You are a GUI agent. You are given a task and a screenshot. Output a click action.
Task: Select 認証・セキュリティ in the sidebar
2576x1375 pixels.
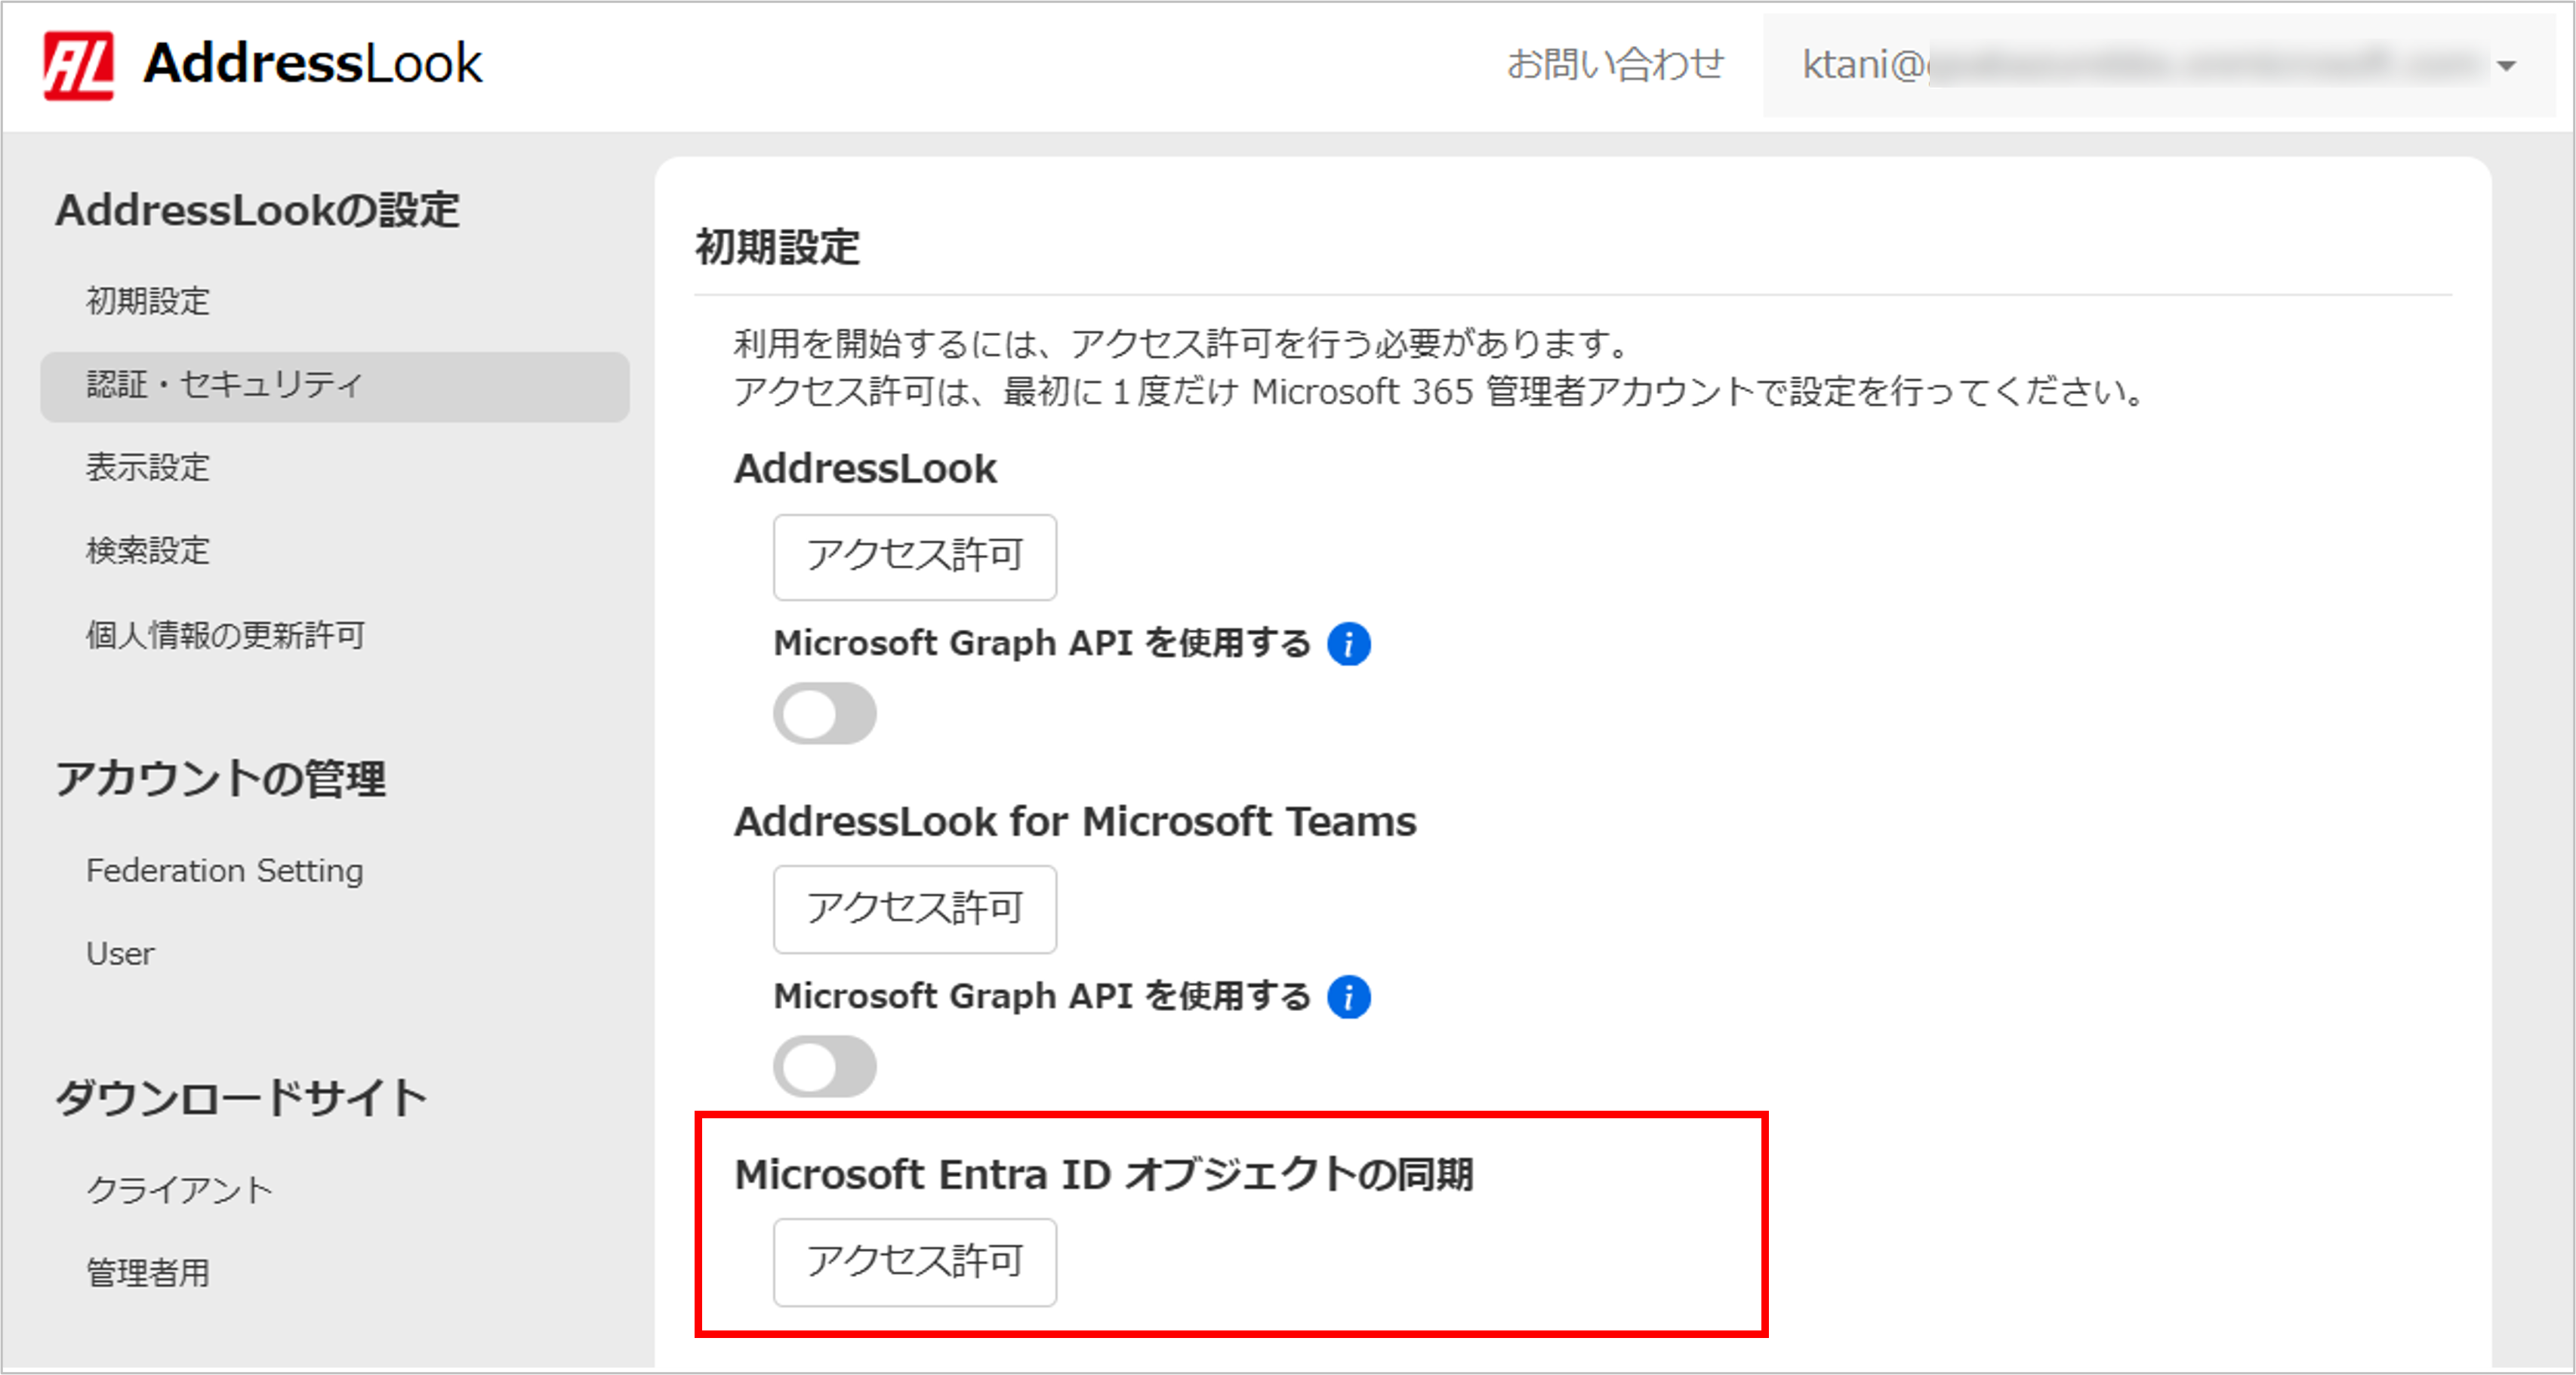pyautogui.click(x=335, y=386)
